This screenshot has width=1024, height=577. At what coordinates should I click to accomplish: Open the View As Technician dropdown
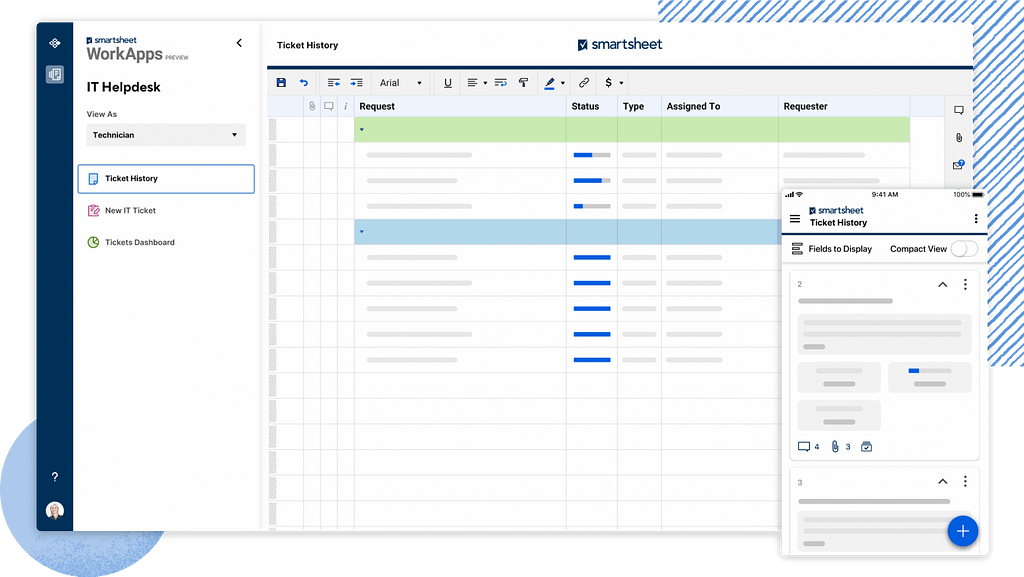pyautogui.click(x=166, y=135)
